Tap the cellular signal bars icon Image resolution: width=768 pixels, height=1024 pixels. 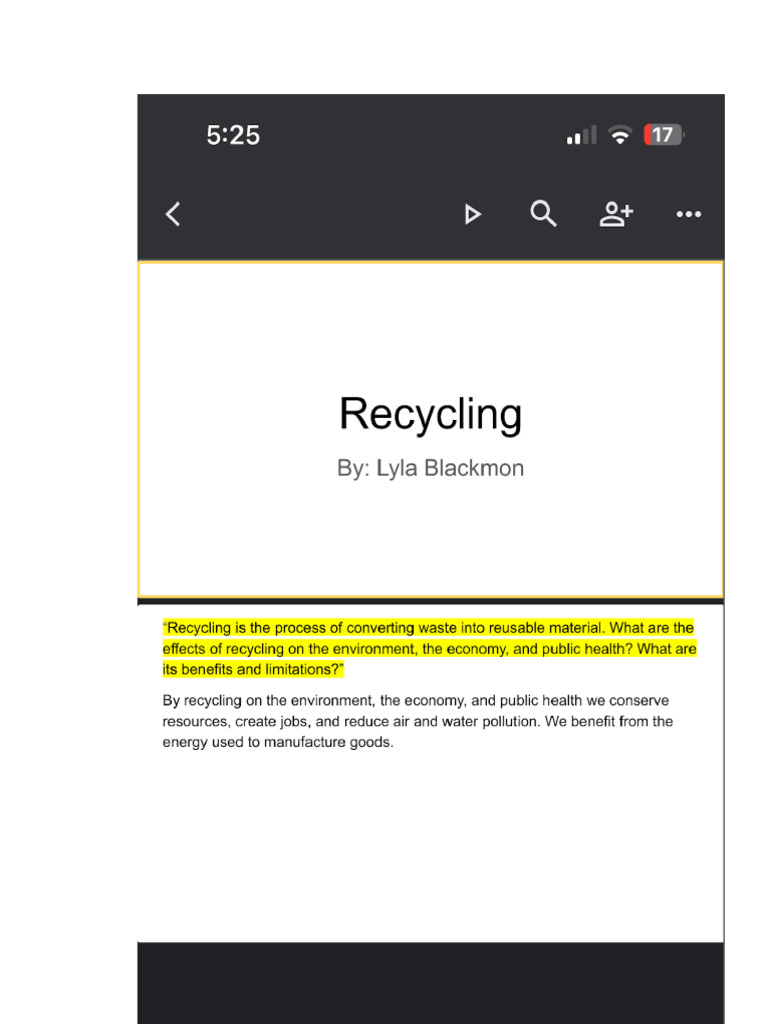tap(581, 135)
